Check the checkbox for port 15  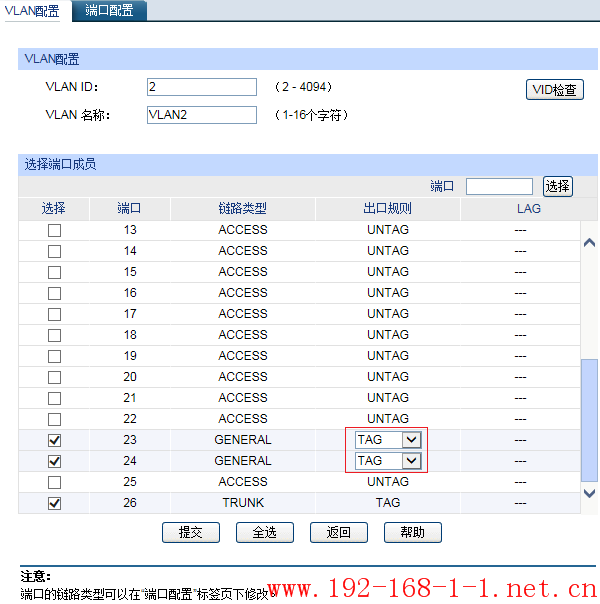click(54, 272)
